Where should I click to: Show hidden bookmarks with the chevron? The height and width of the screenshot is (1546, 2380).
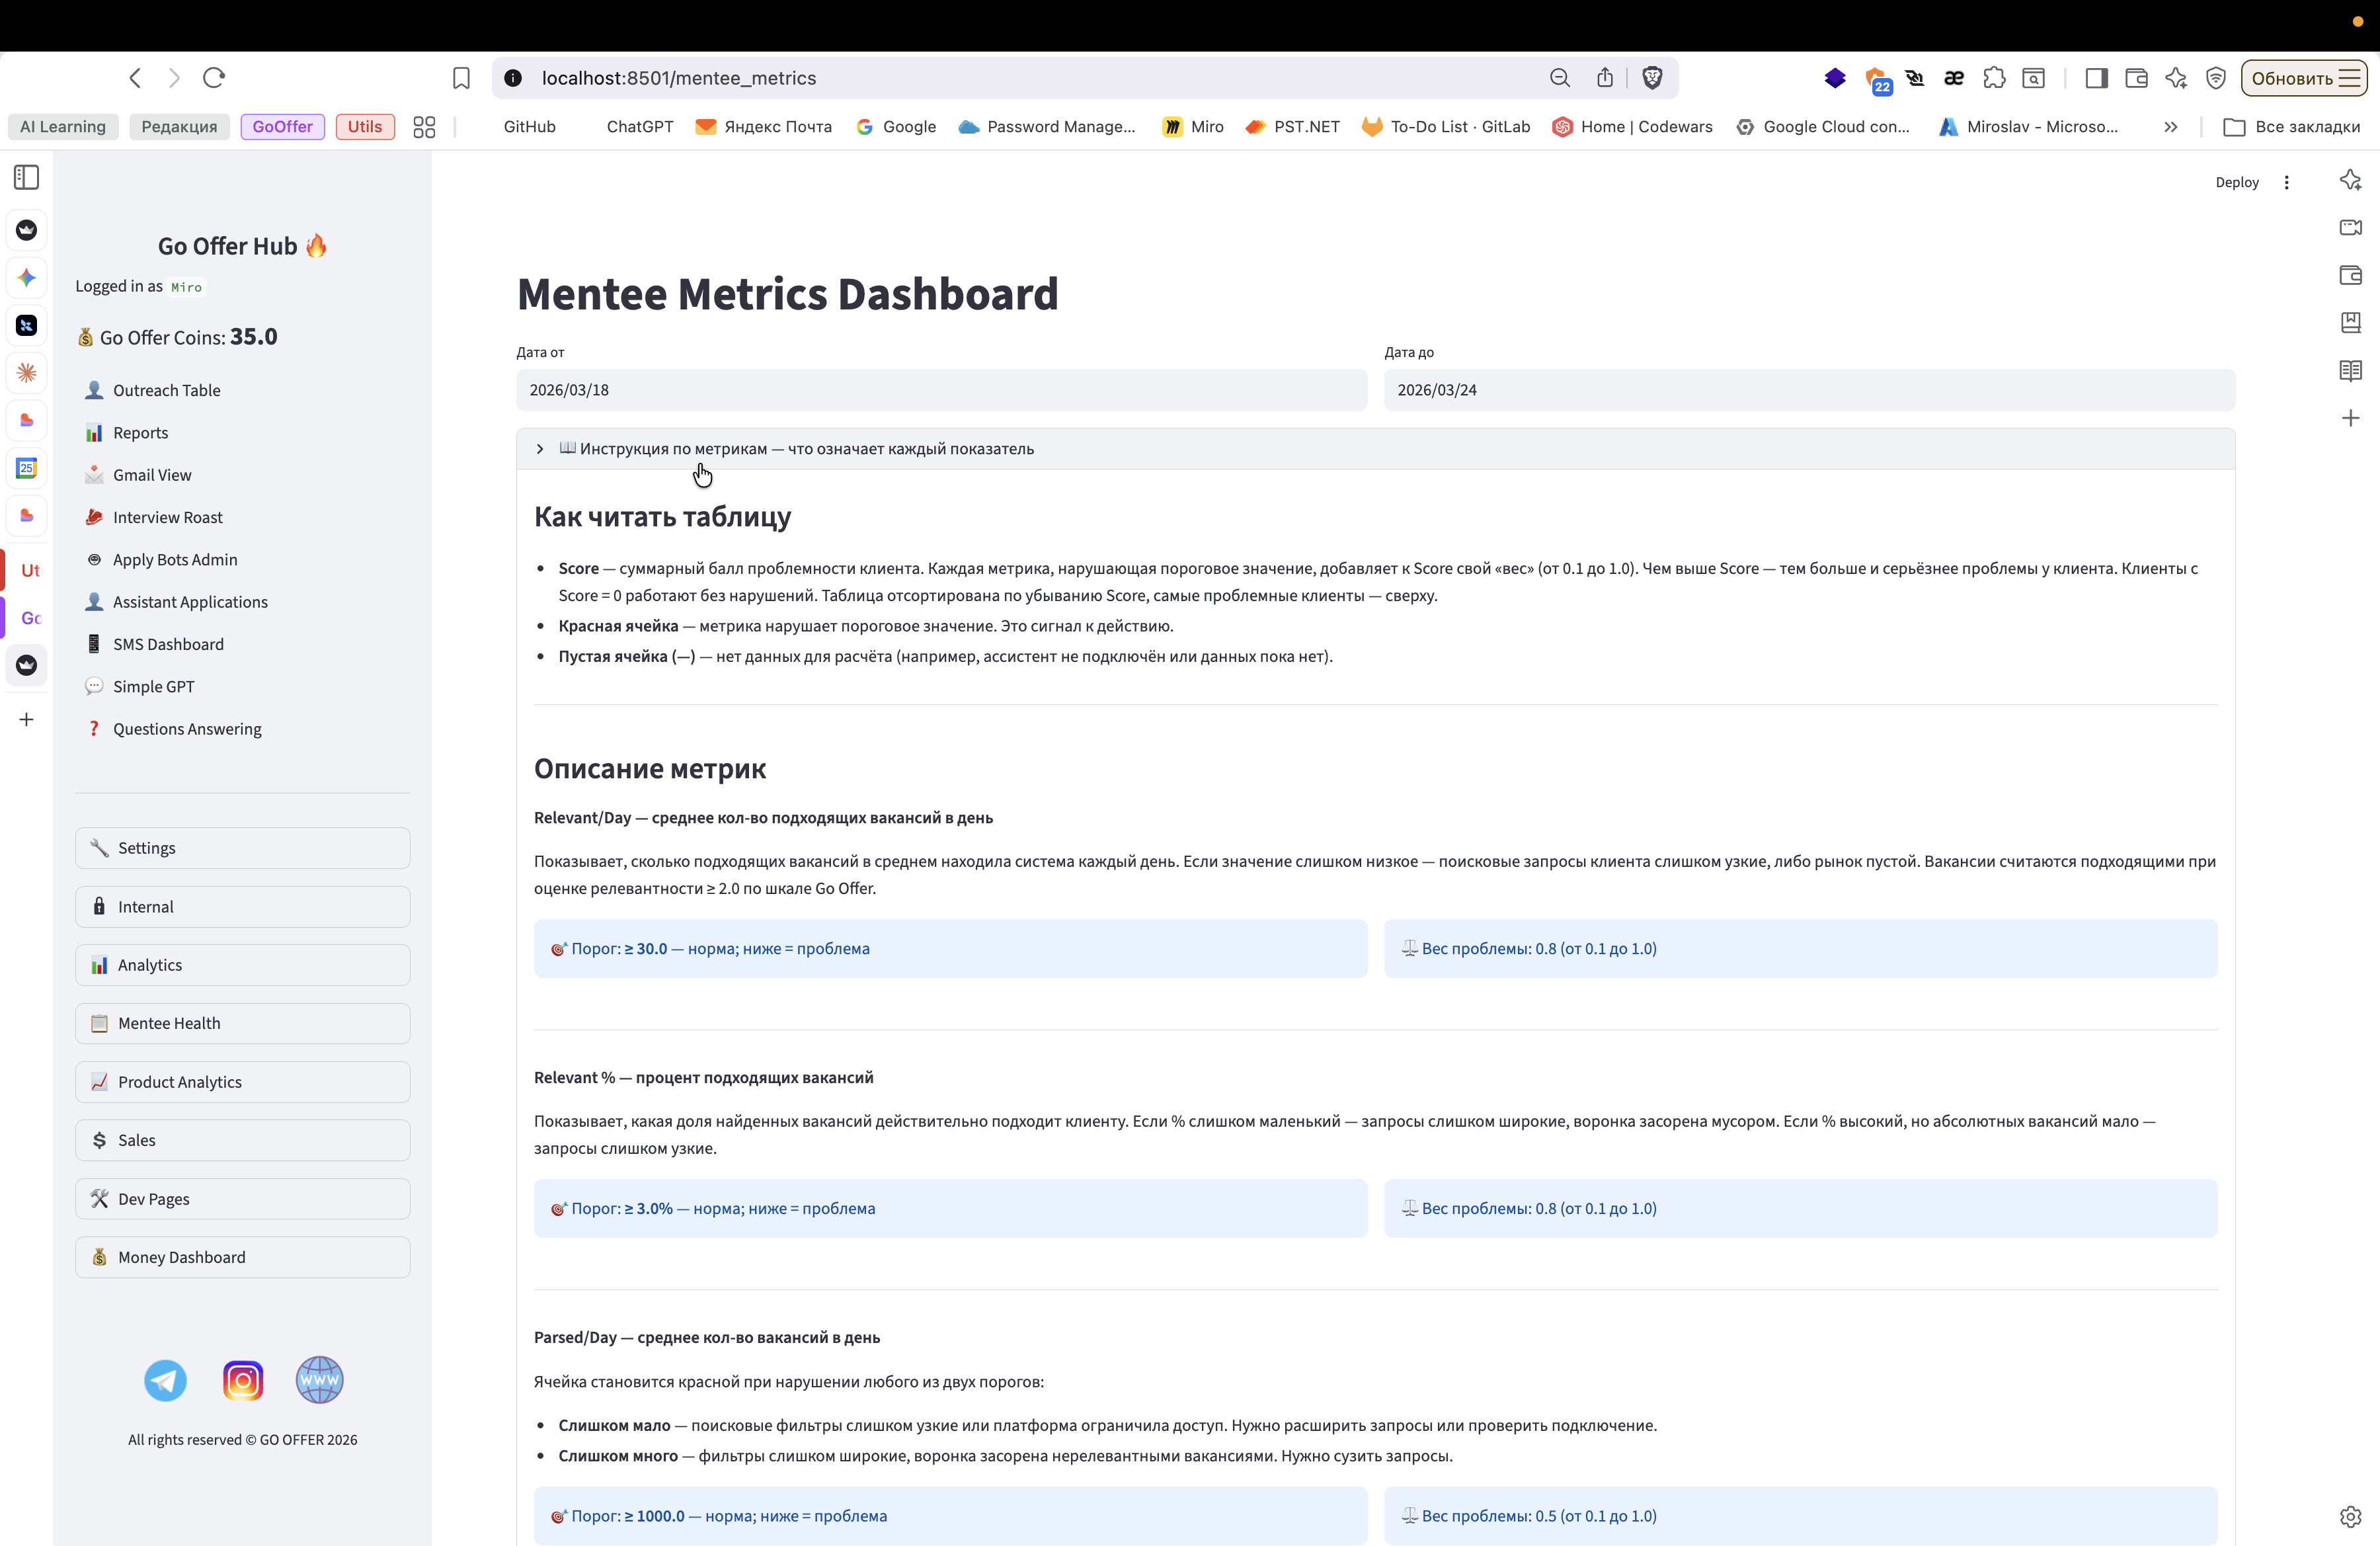[2170, 127]
